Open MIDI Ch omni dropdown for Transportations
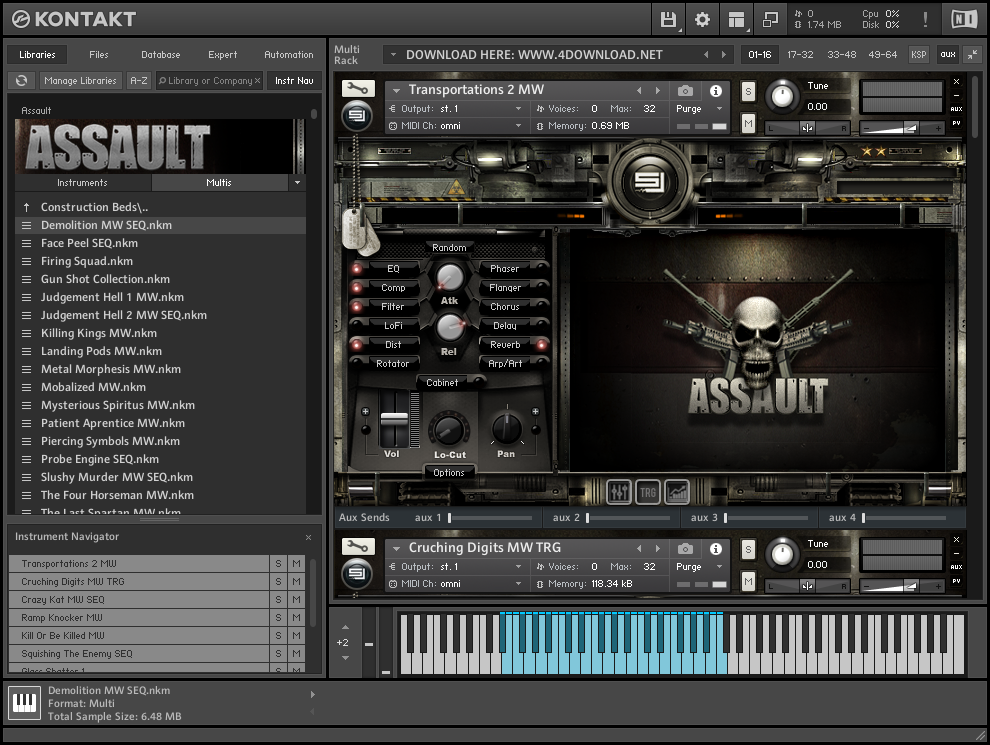This screenshot has height=745, width=990. 518,126
